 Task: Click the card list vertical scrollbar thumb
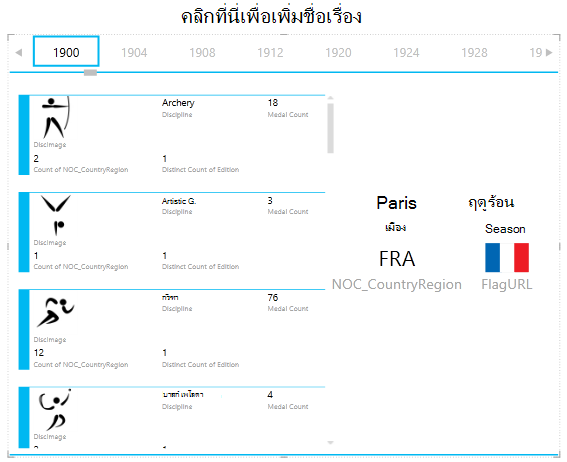[331, 128]
